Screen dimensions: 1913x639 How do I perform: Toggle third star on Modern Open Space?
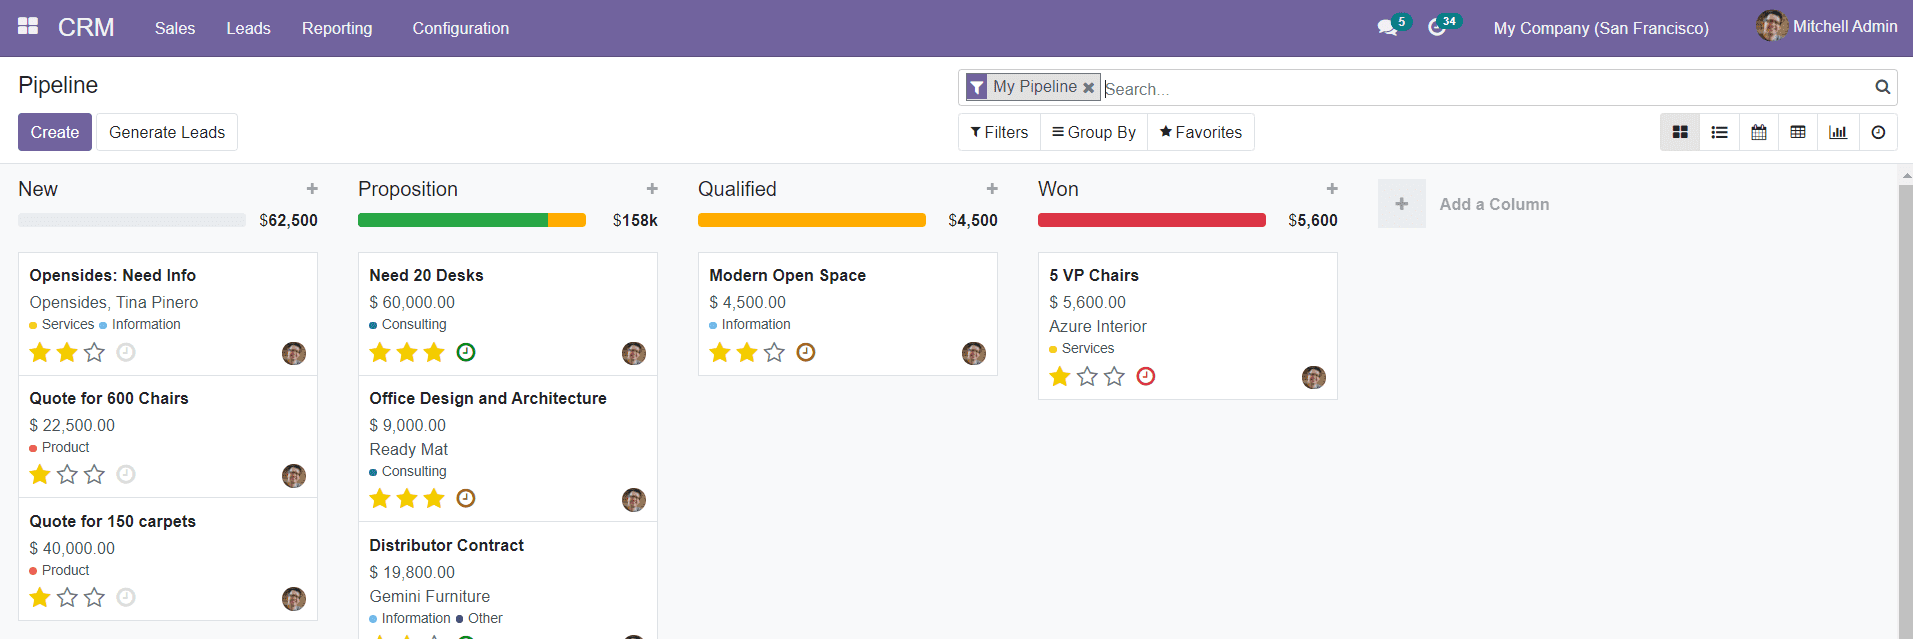[774, 352]
